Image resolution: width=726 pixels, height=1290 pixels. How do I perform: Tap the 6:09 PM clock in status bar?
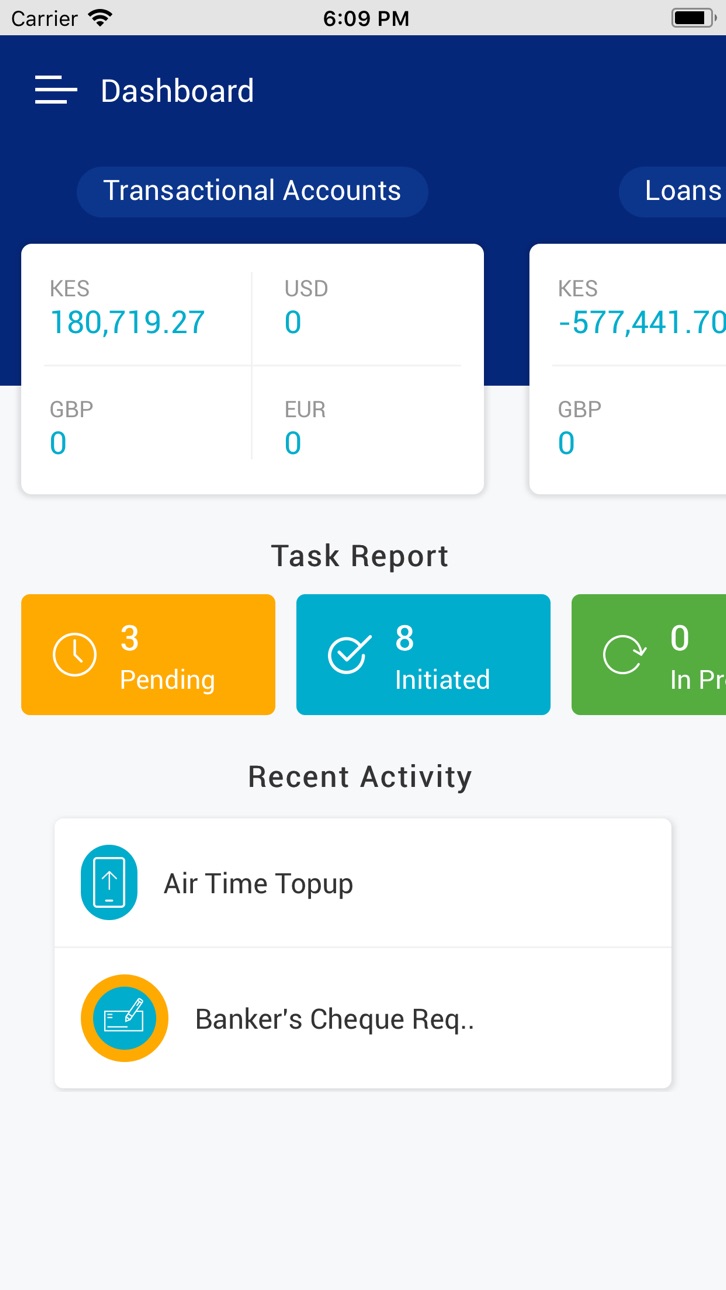(x=366, y=18)
